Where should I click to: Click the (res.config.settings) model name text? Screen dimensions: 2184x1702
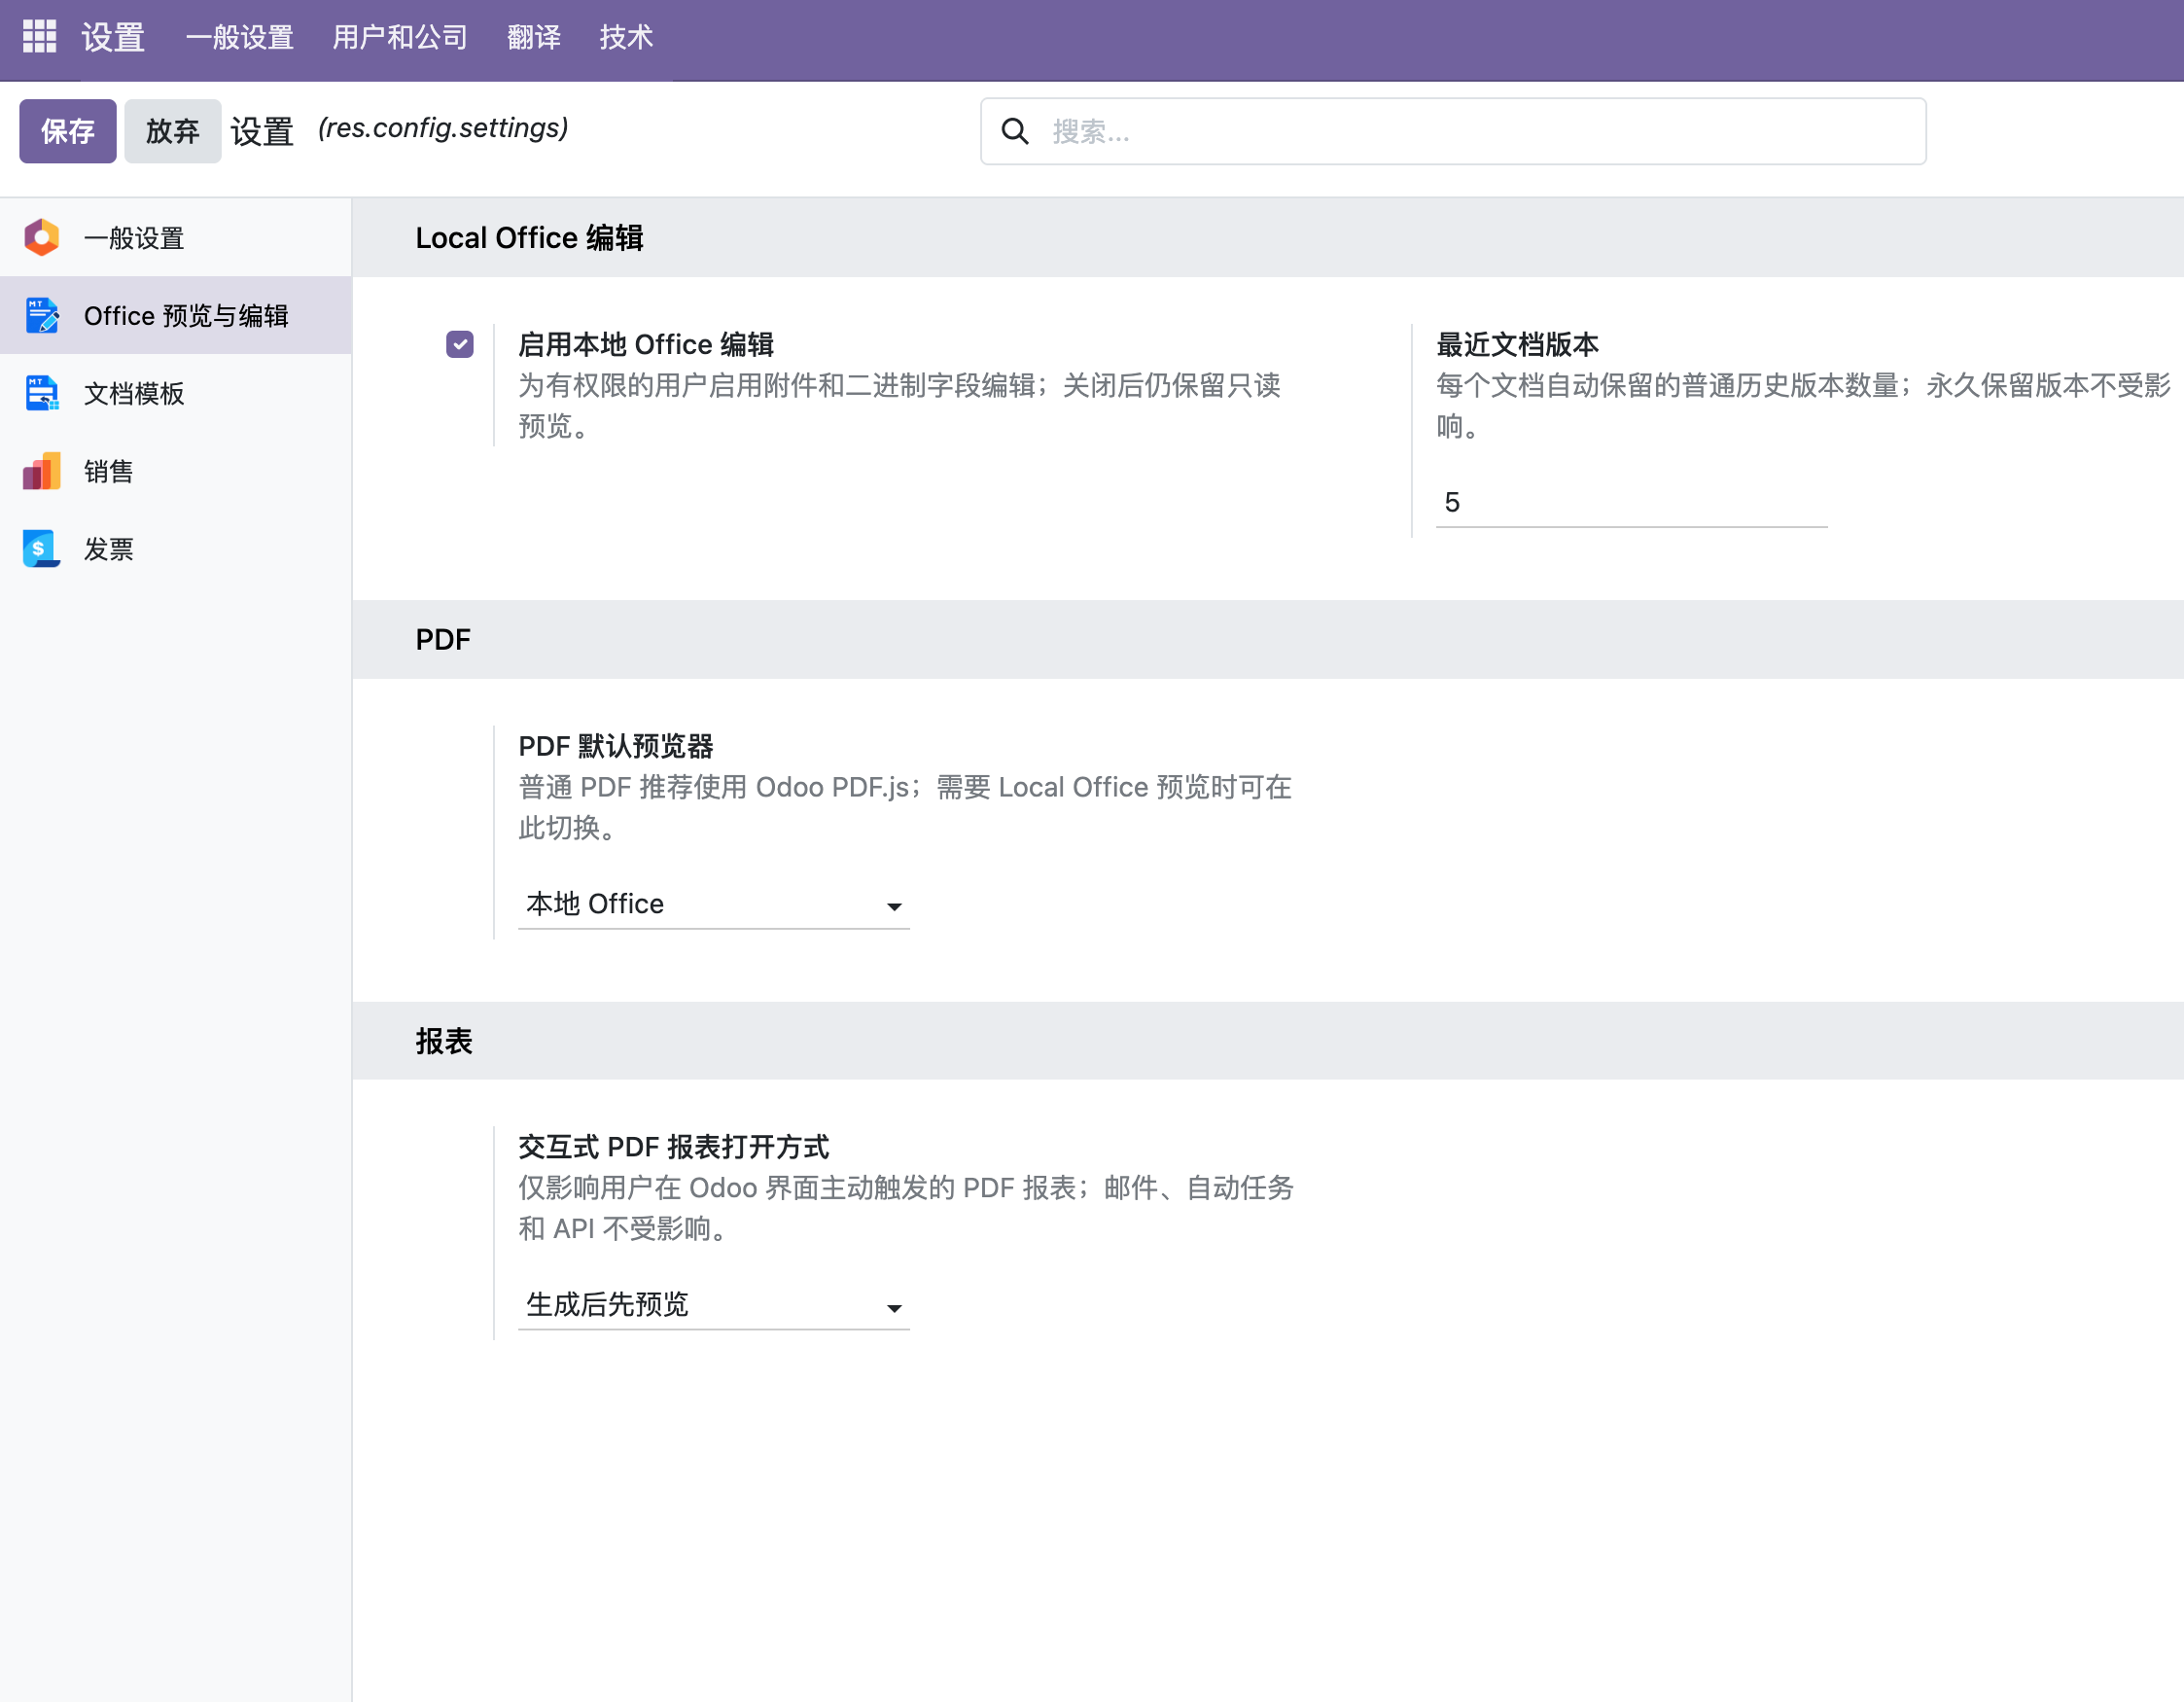coord(443,128)
